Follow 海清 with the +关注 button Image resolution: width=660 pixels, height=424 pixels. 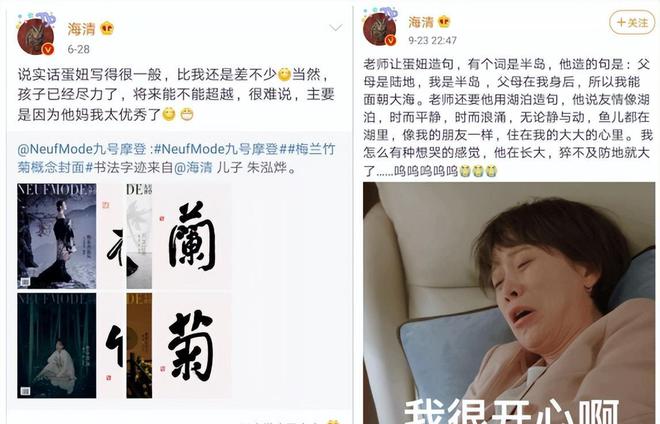pyautogui.click(x=632, y=22)
